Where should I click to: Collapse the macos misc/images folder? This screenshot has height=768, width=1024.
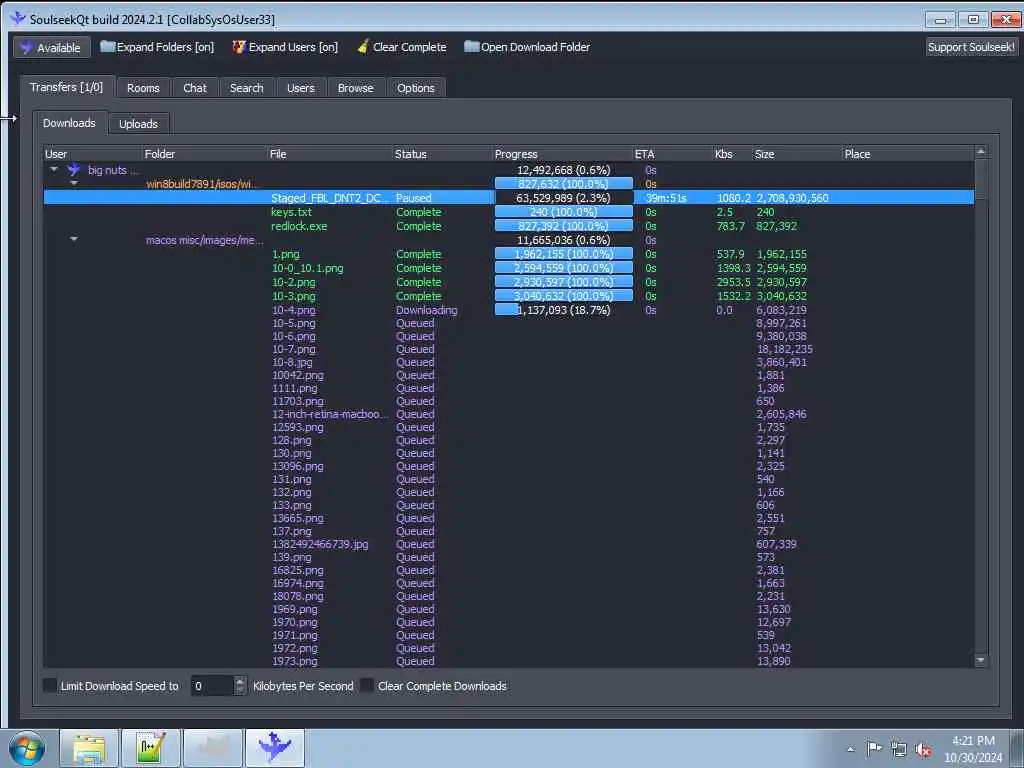pyautogui.click(x=74, y=240)
